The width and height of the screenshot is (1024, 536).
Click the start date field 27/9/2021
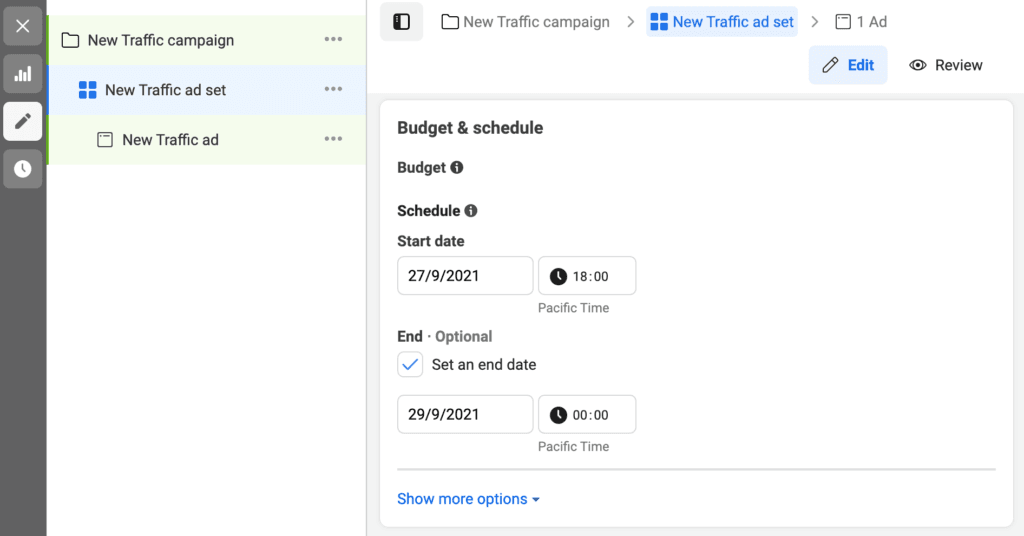tap(464, 276)
